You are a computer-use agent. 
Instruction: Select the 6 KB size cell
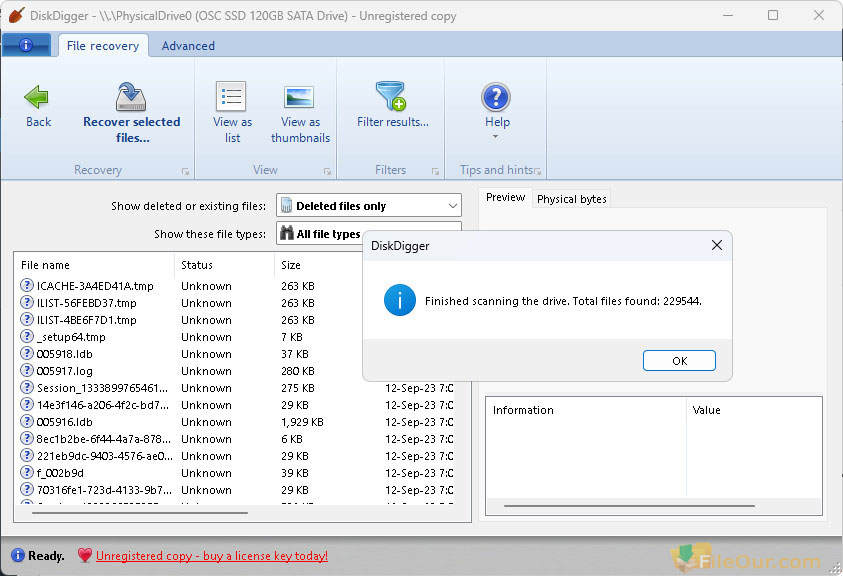[291, 439]
